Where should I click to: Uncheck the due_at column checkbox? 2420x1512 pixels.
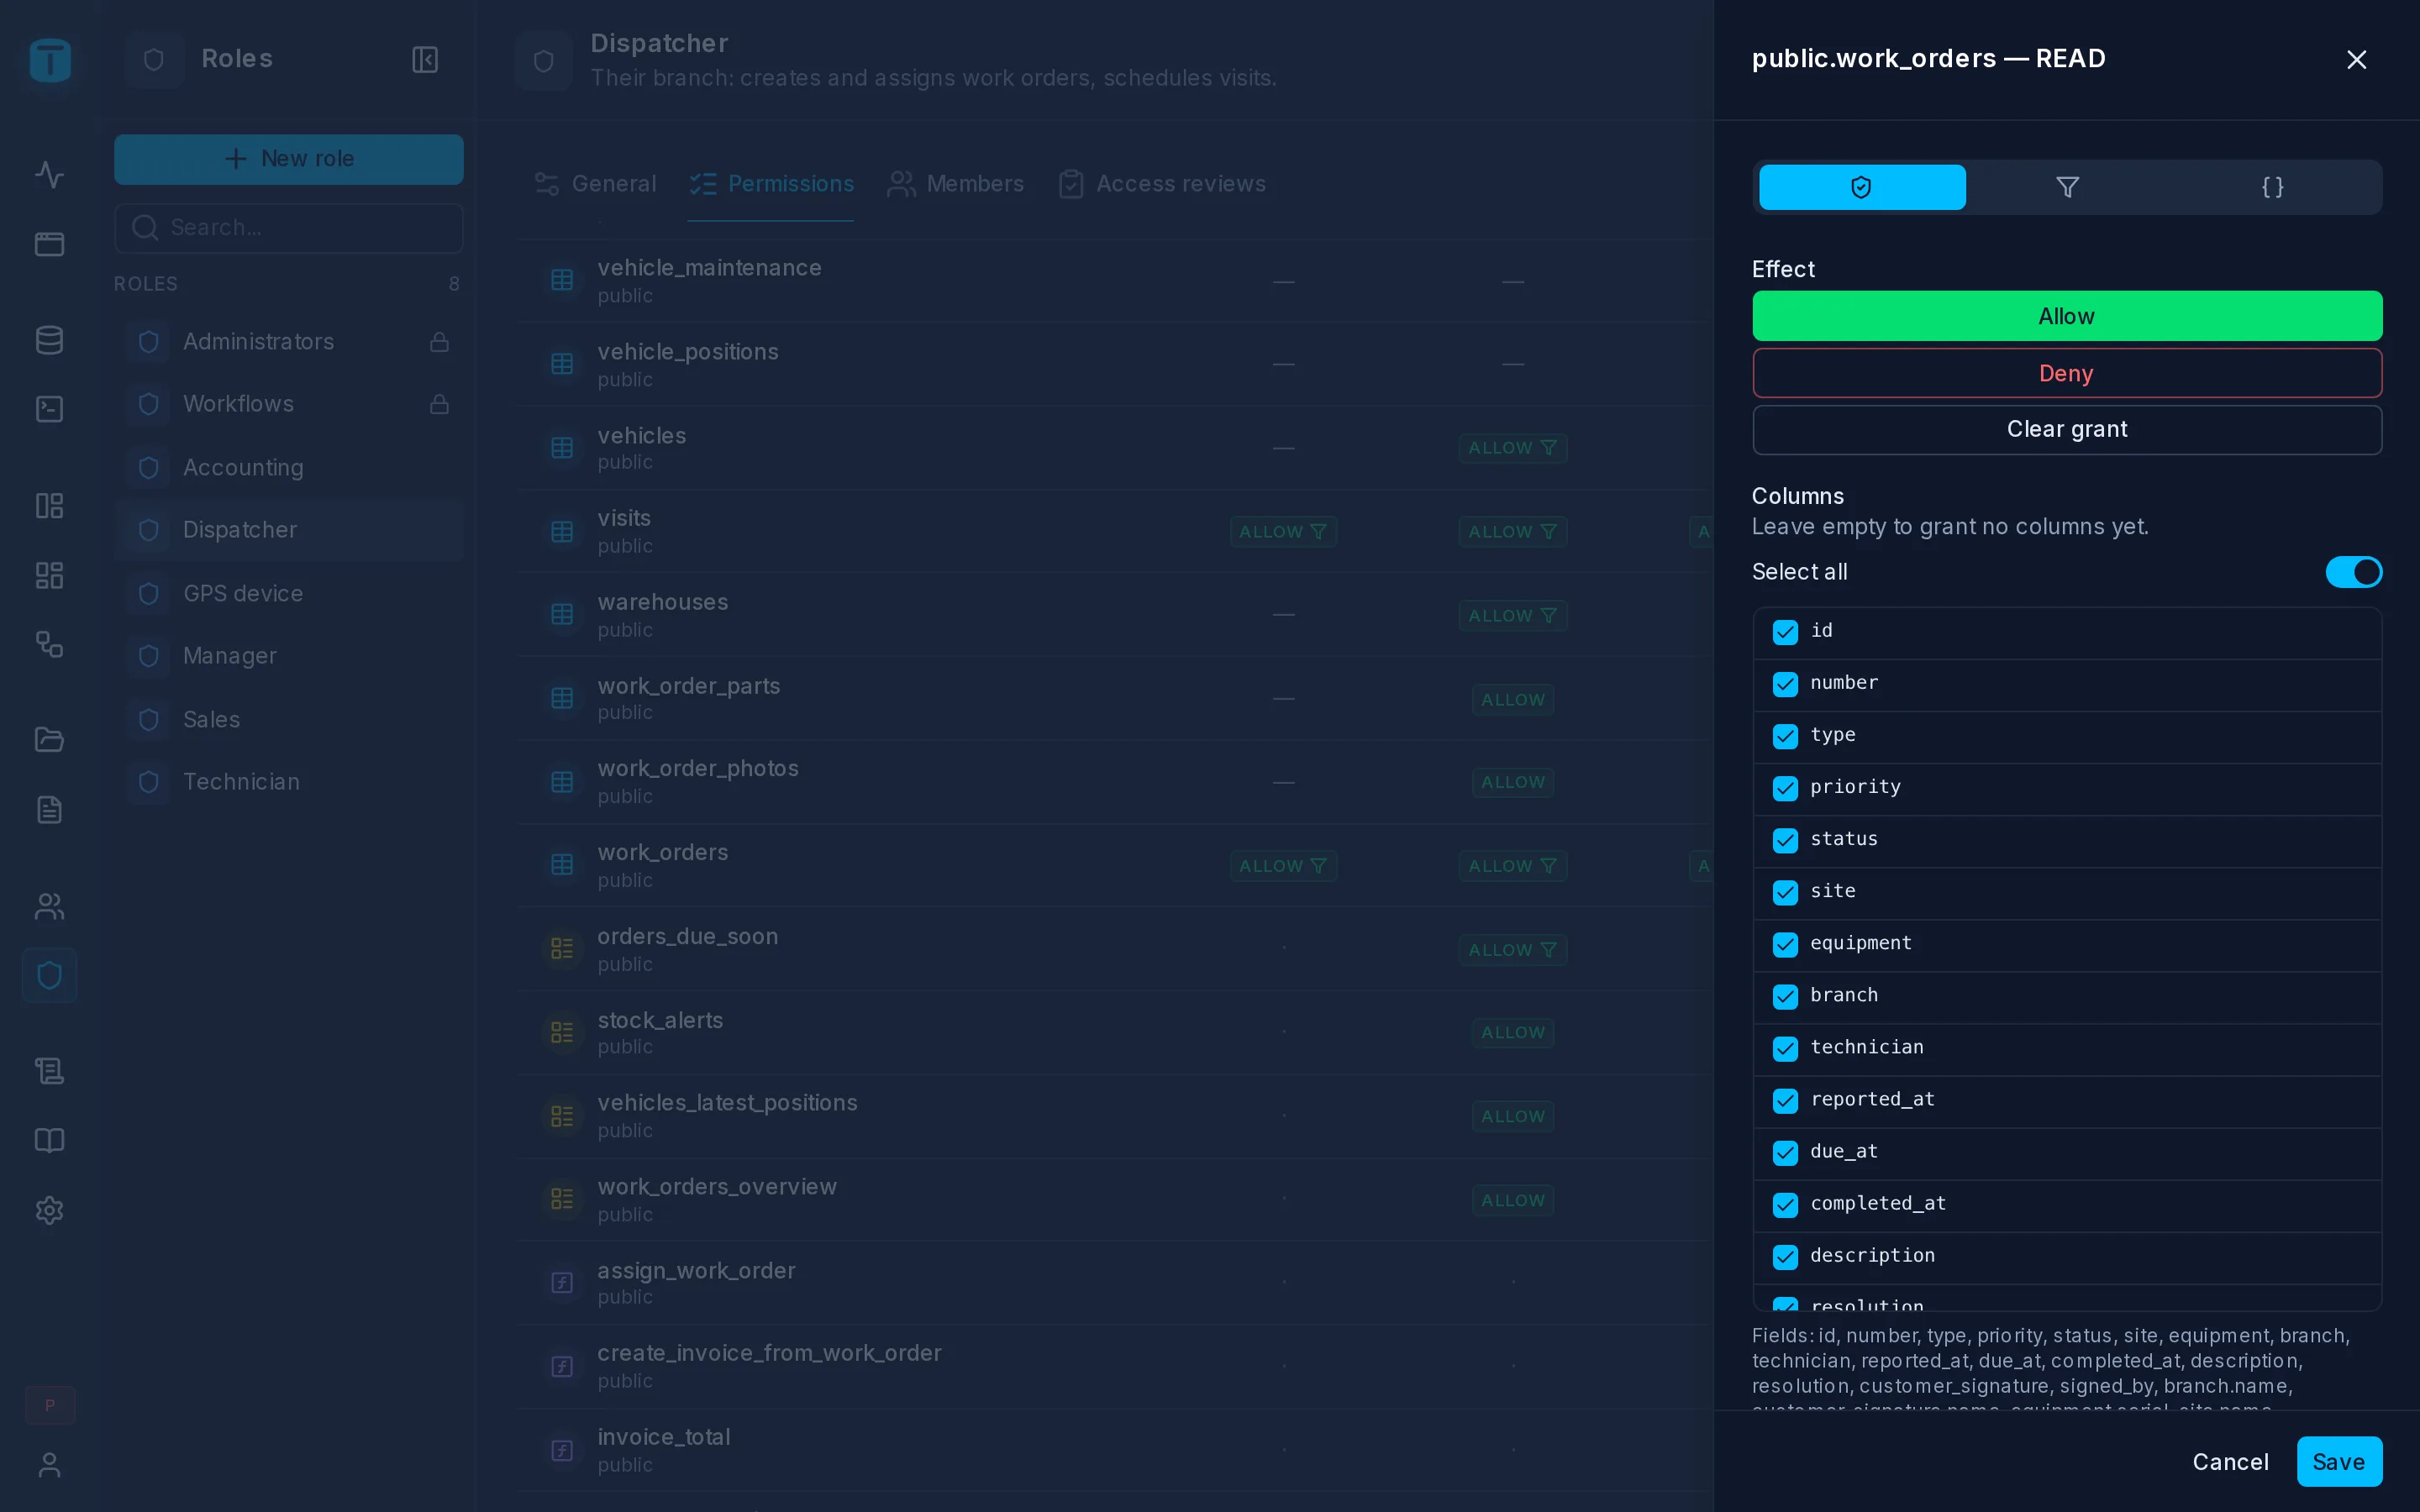(x=1785, y=1152)
